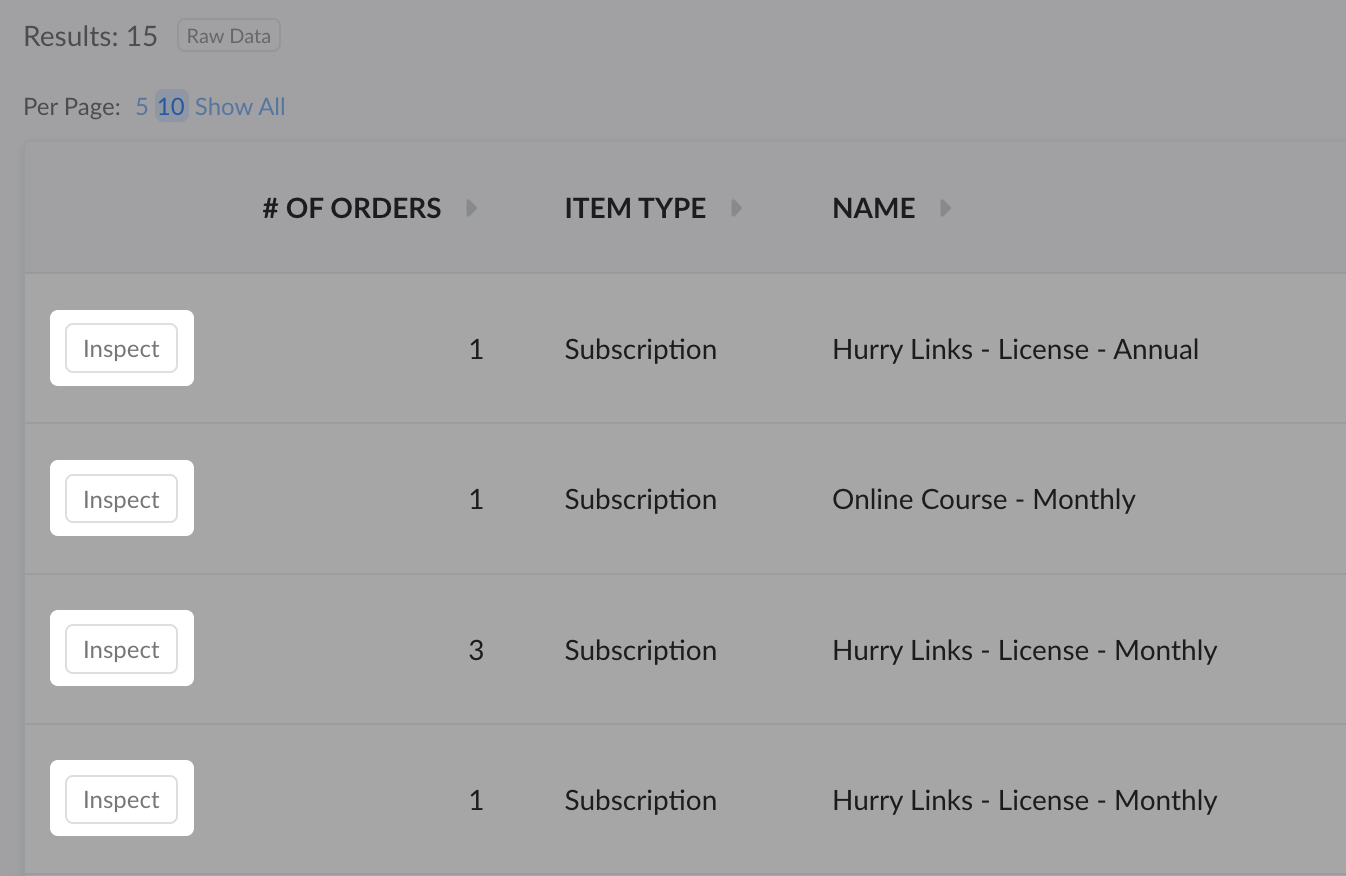1346x876 pixels.
Task: Click the Online Course - Monthly name
Action: tap(984, 500)
